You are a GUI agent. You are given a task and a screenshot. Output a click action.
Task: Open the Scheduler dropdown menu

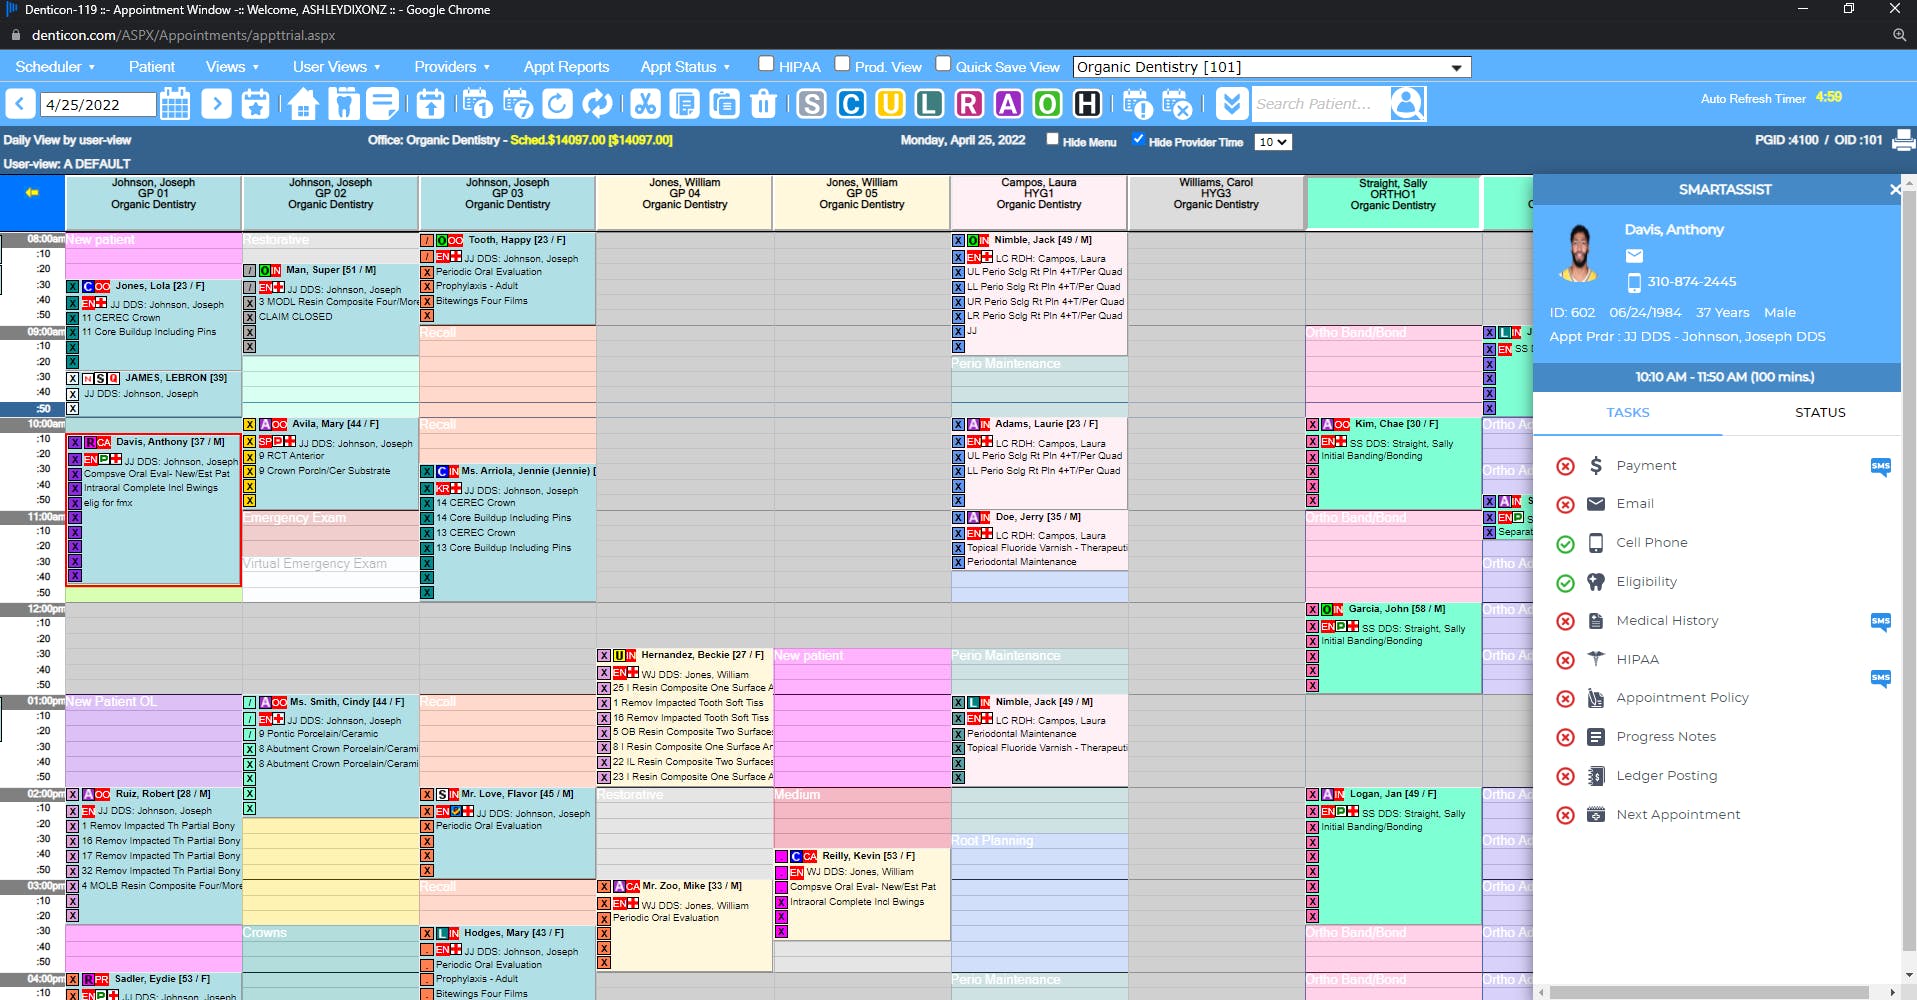pyautogui.click(x=55, y=67)
